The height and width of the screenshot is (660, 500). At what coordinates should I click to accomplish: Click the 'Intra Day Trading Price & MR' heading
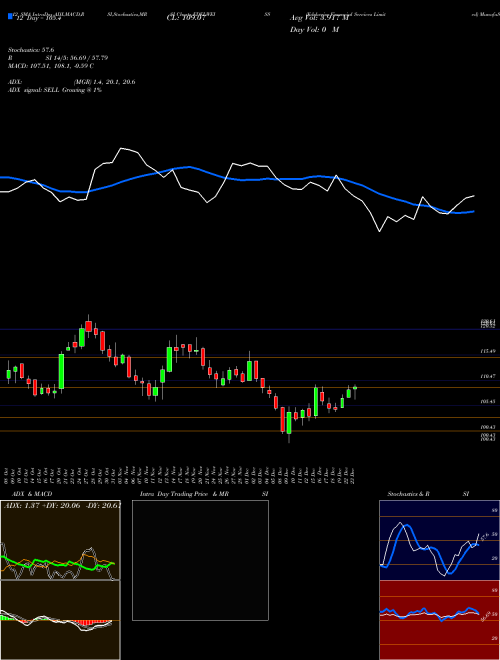point(184,494)
